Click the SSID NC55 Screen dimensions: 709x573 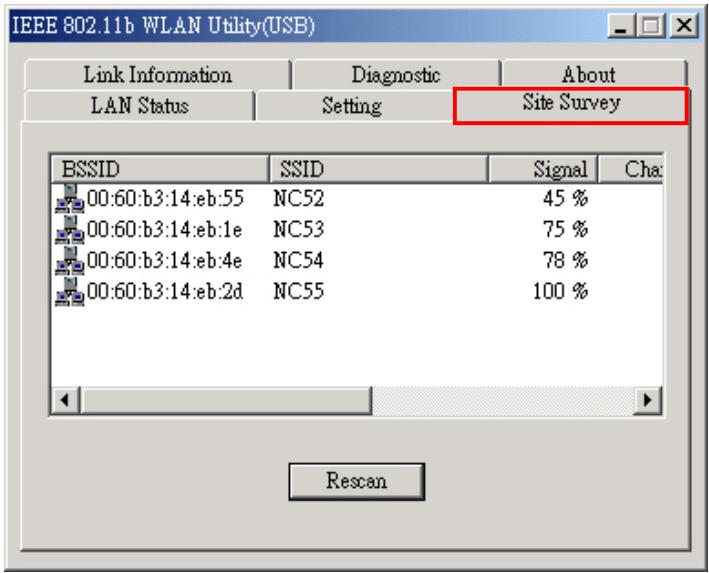pyautogui.click(x=299, y=291)
